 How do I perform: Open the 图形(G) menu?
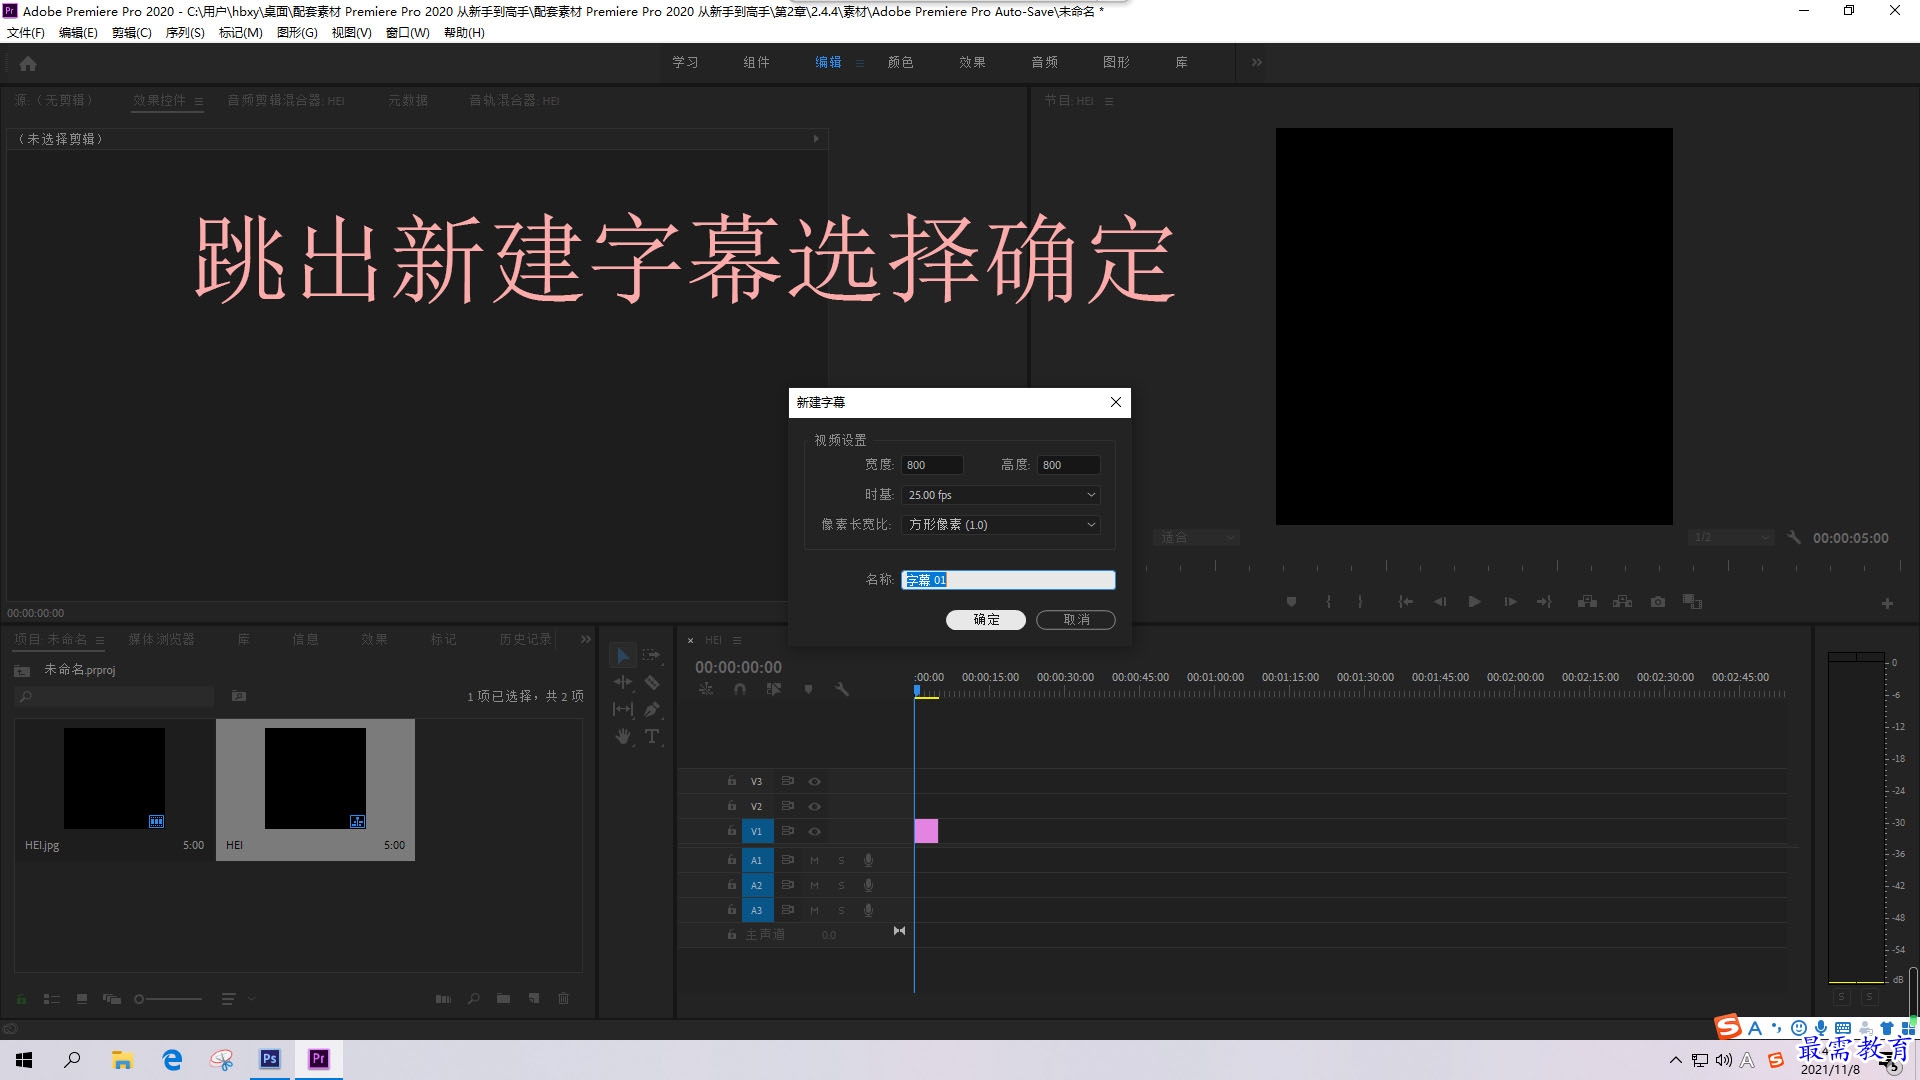[x=297, y=33]
